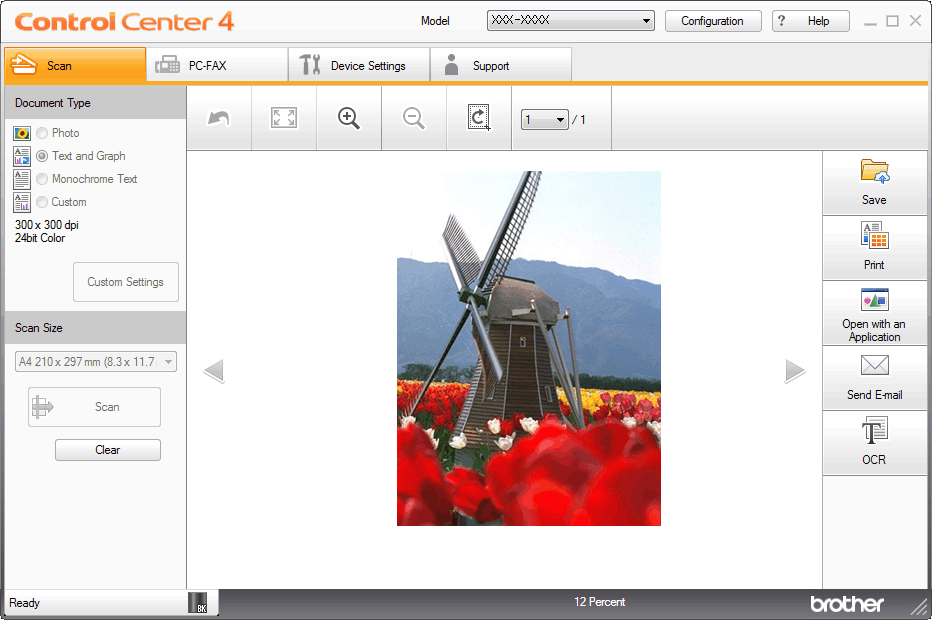932x620 pixels.
Task: Expand the Scan Size A4 dropdown
Action: 96,361
